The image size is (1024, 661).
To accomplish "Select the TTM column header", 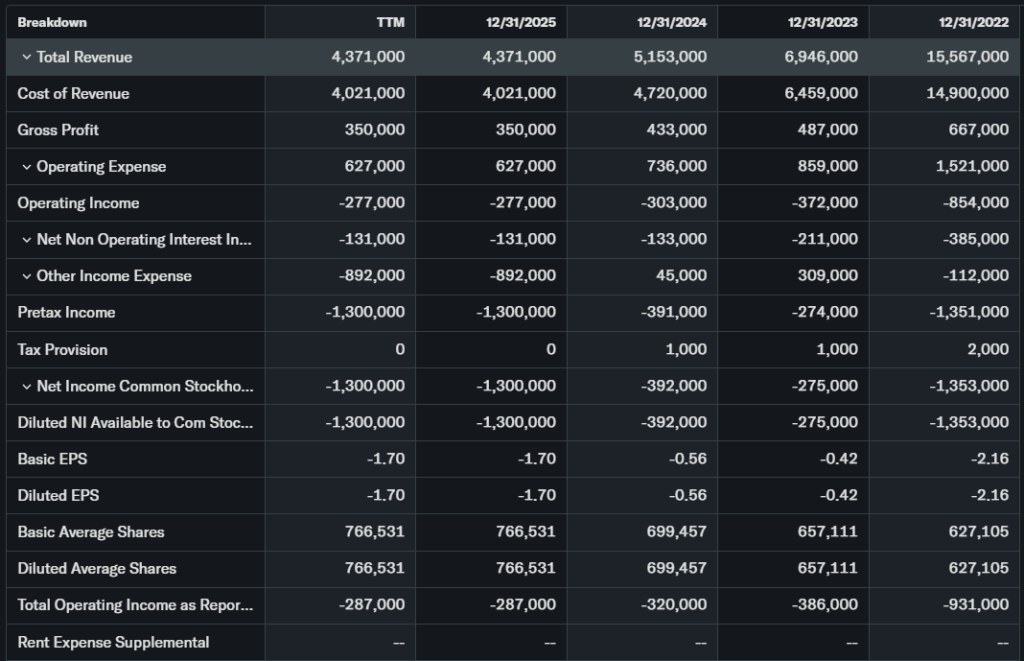I will pos(390,22).
